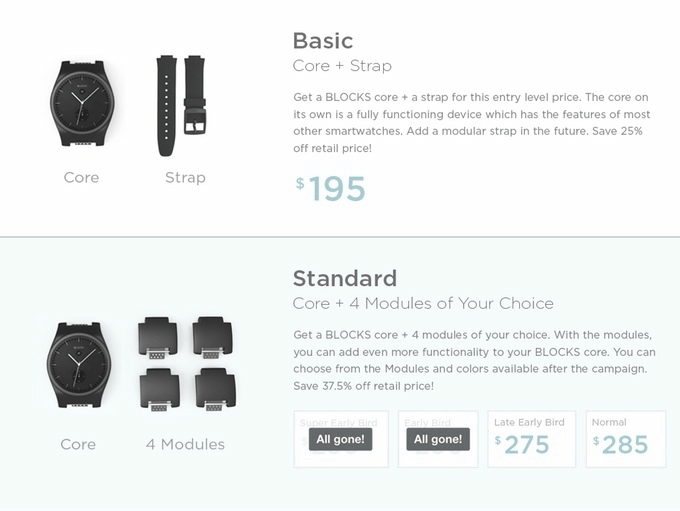
Task: Choose the Late Early Bird $275 option
Action: coord(532,439)
